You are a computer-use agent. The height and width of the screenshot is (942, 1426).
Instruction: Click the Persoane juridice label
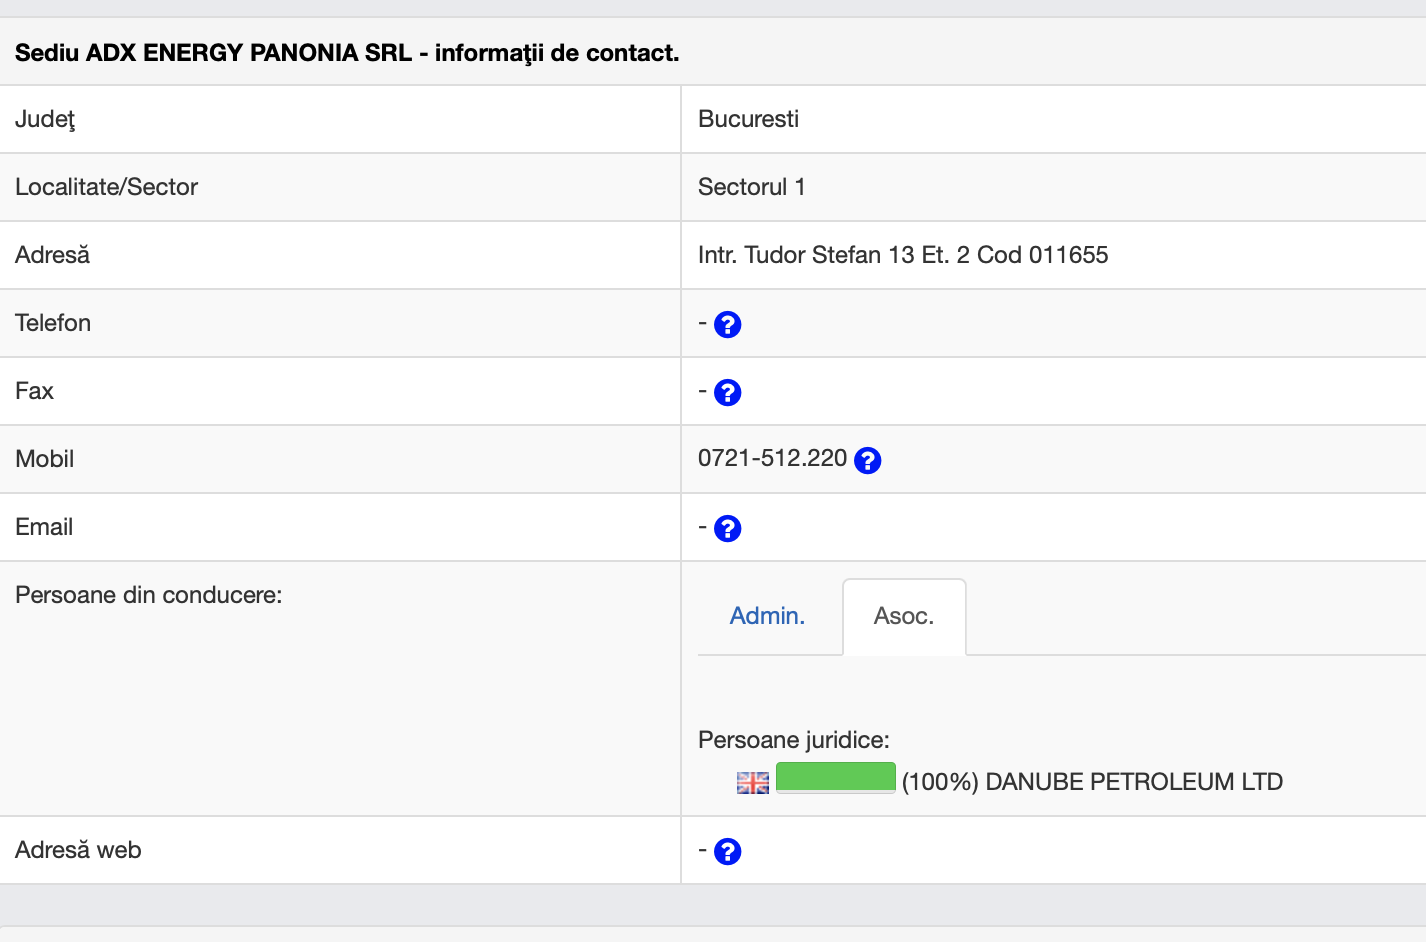point(793,740)
